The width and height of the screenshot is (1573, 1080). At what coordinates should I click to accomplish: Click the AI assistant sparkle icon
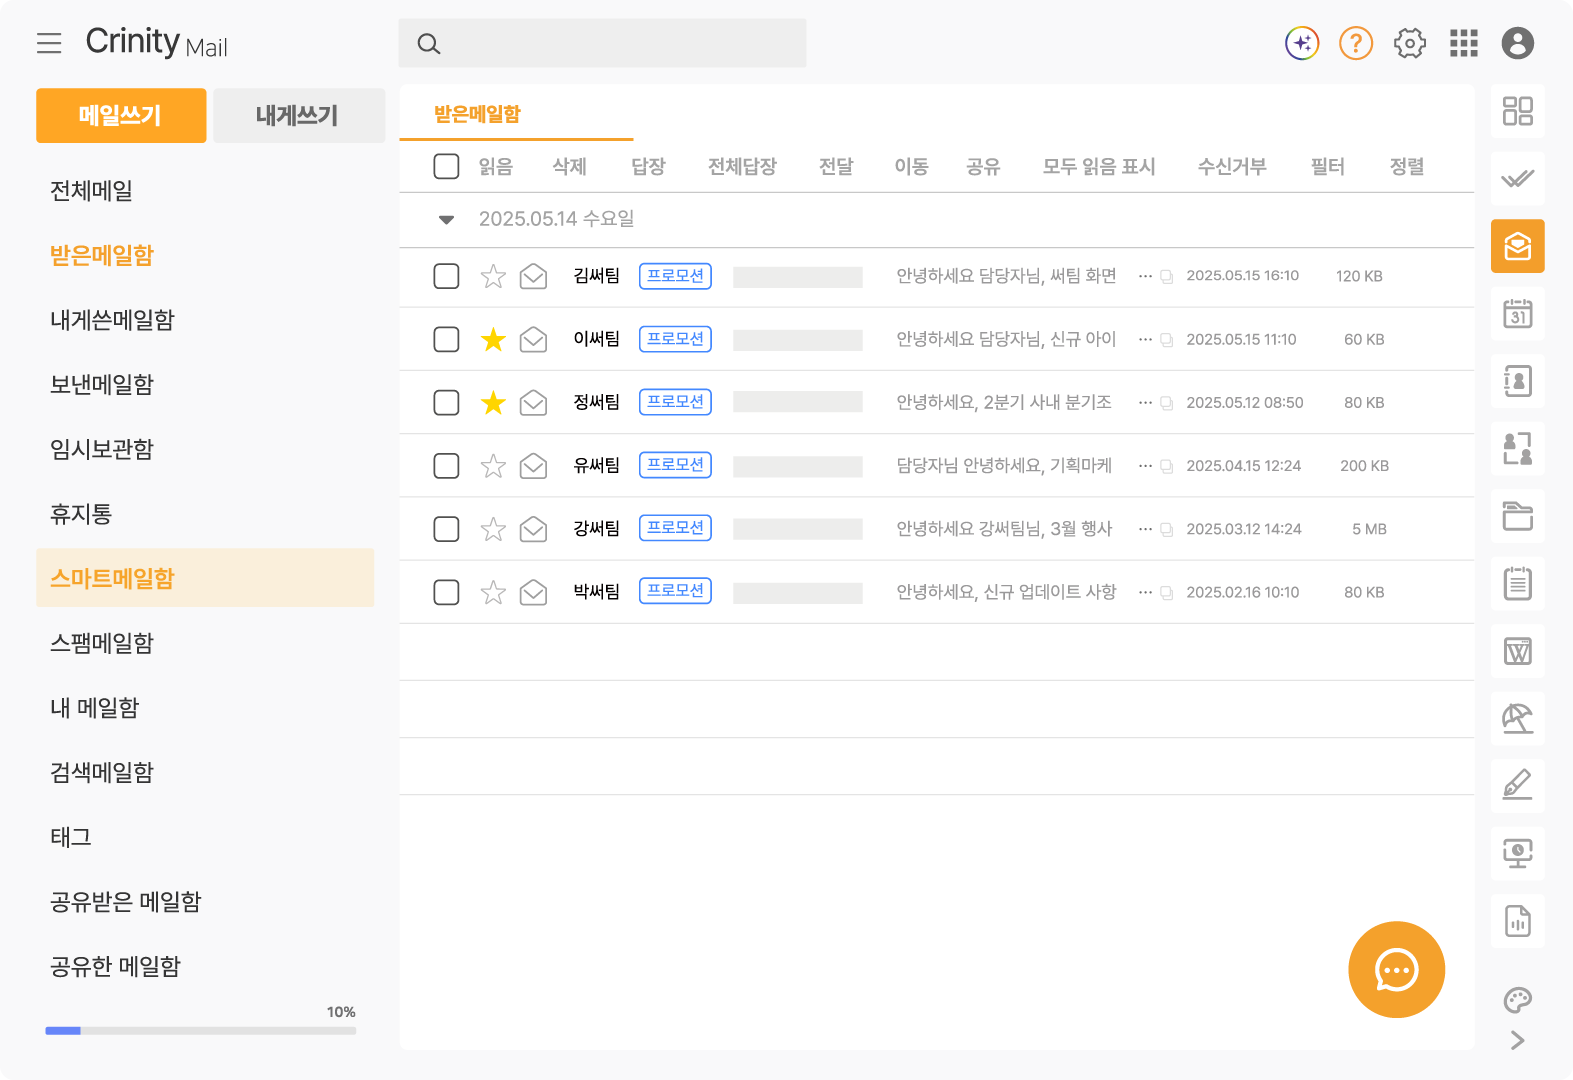pos(1302,43)
